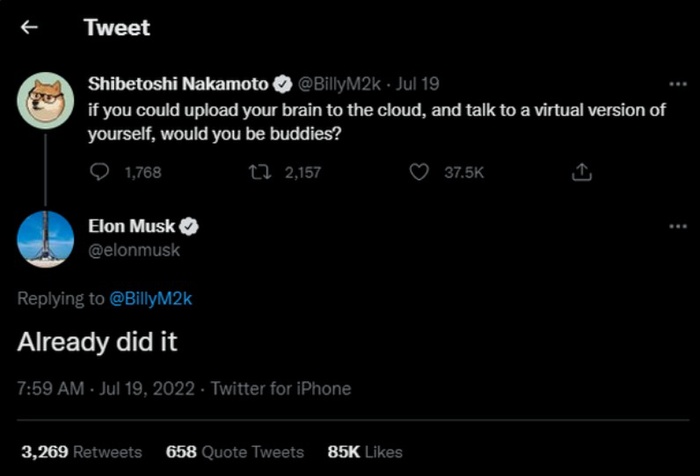Open the three-dot menu on Shibetoshi's tweet
700x476 pixels.
[x=677, y=84]
